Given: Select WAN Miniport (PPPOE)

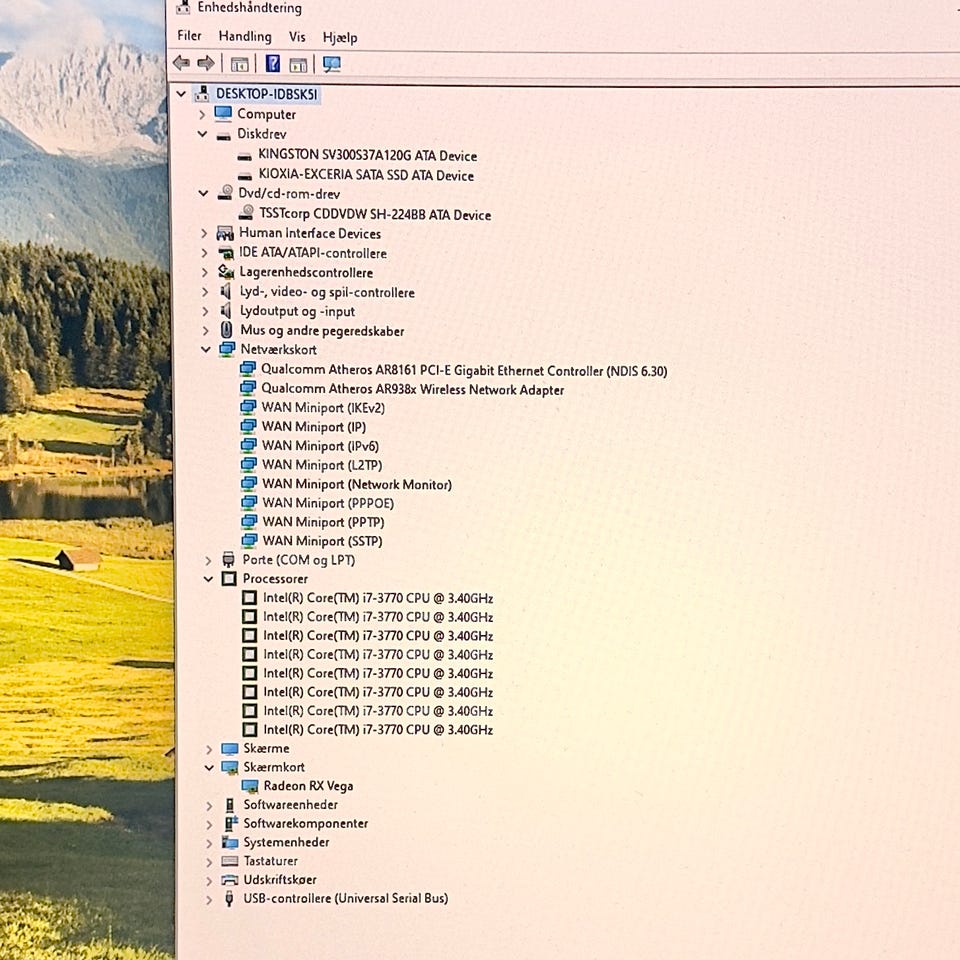Looking at the screenshot, I should pyautogui.click(x=328, y=503).
